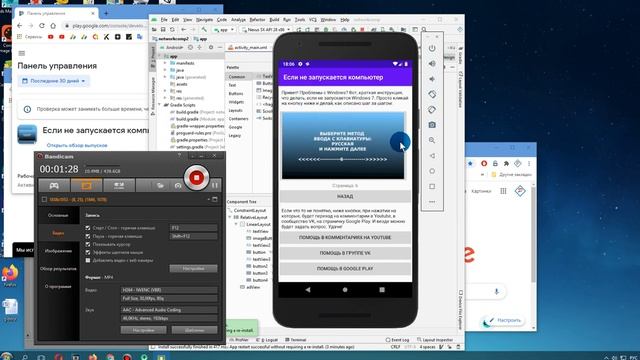The height and width of the screenshot is (360, 640).
Task: Open the activity_main.xml editor tab
Action: tap(248, 47)
